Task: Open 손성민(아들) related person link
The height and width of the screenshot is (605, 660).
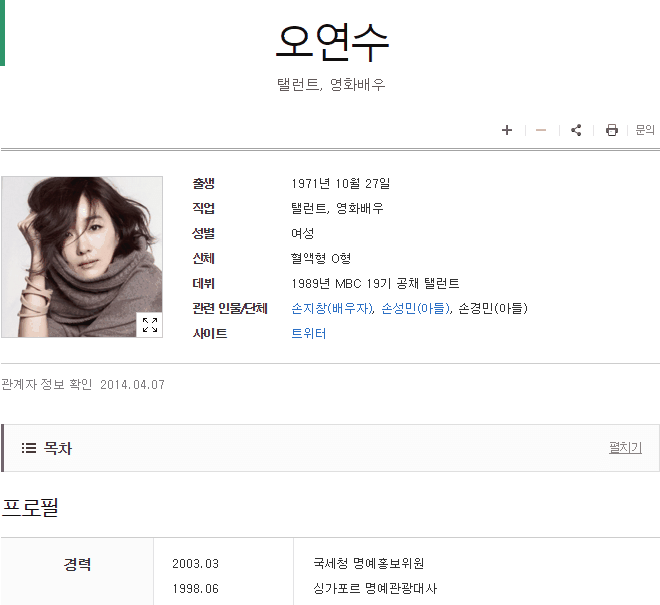Action: [416, 309]
